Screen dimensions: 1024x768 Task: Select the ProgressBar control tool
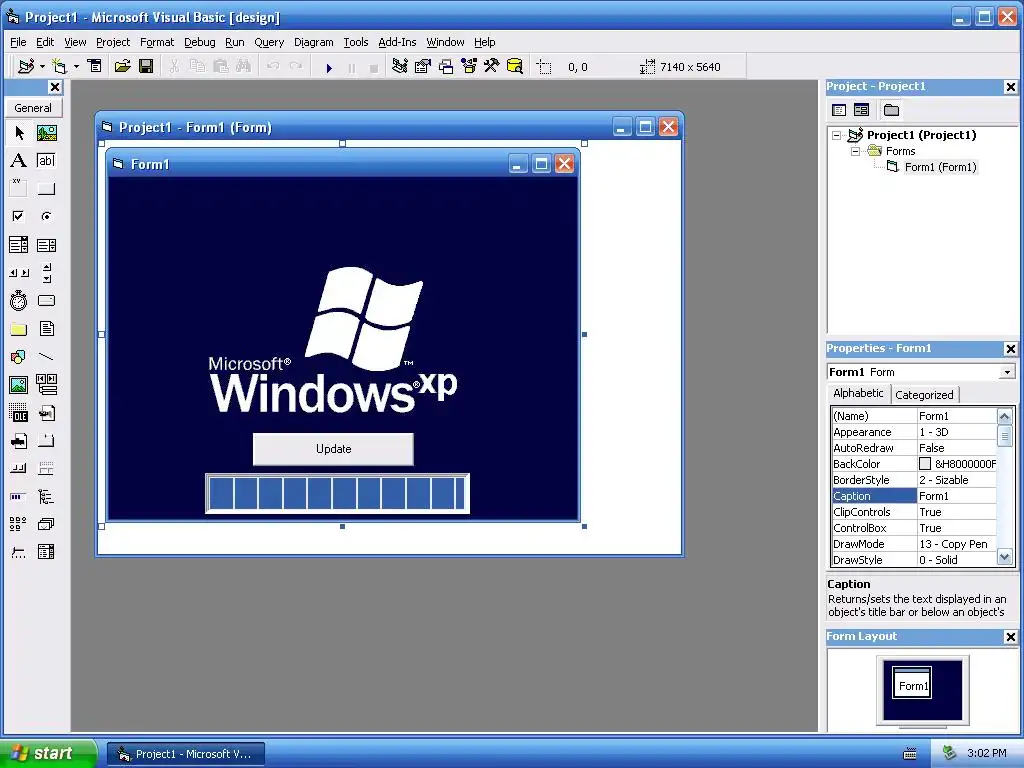click(x=19, y=496)
